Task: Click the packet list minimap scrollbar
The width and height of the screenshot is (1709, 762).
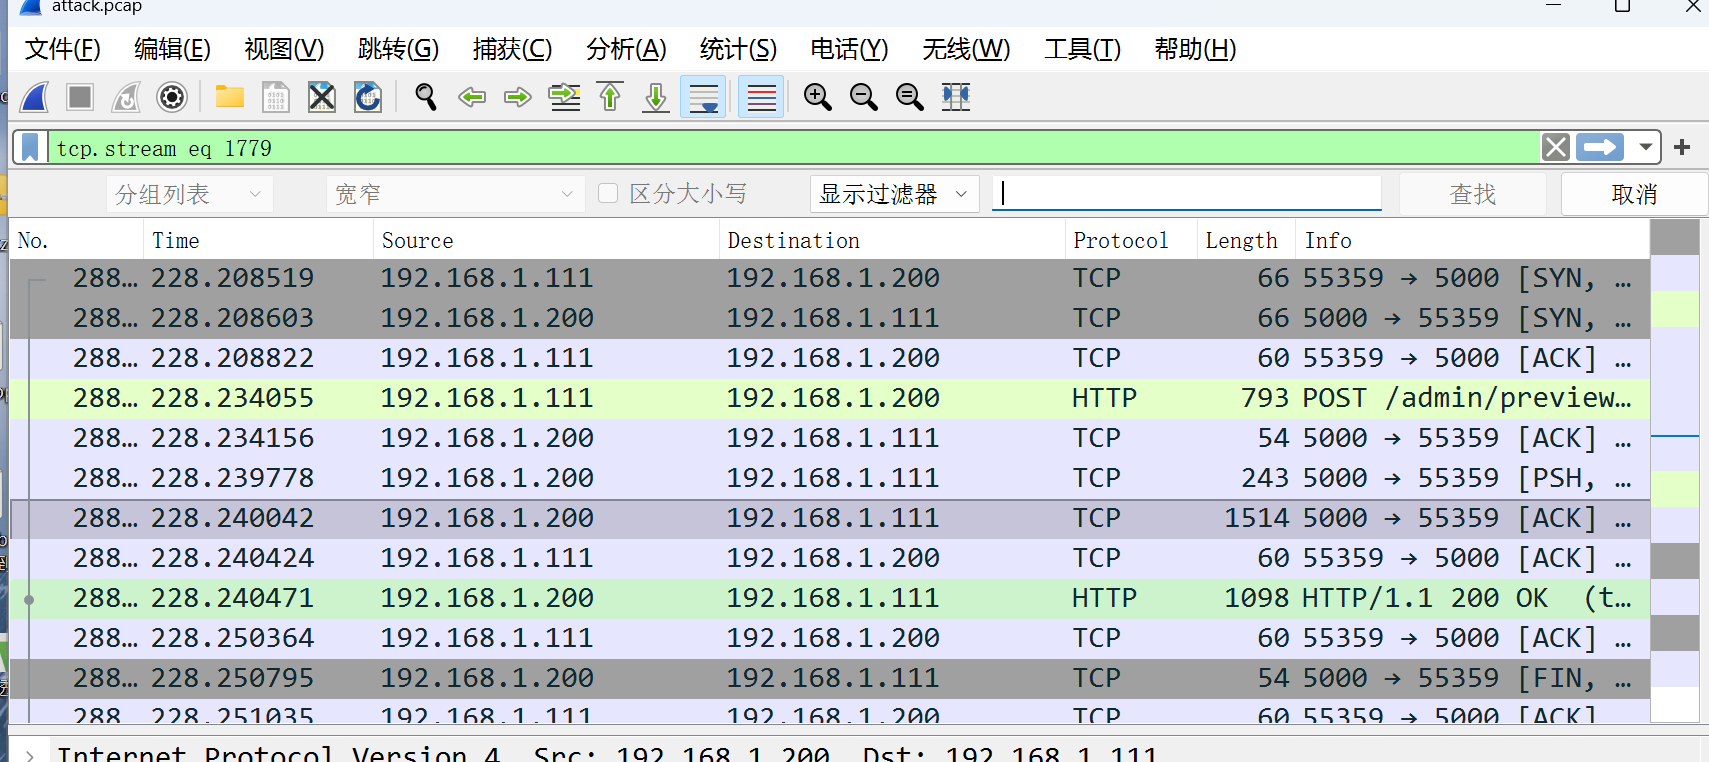Action: point(1675,470)
